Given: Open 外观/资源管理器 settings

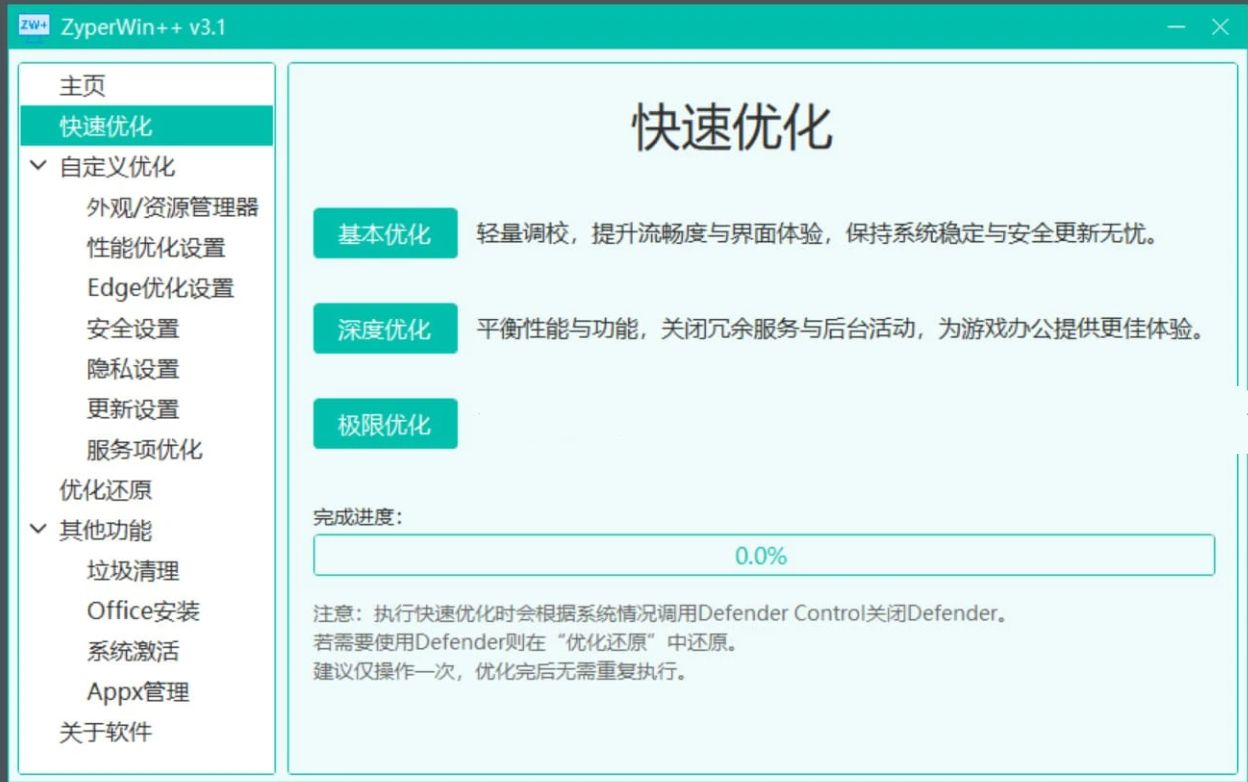Looking at the screenshot, I should pos(172,207).
